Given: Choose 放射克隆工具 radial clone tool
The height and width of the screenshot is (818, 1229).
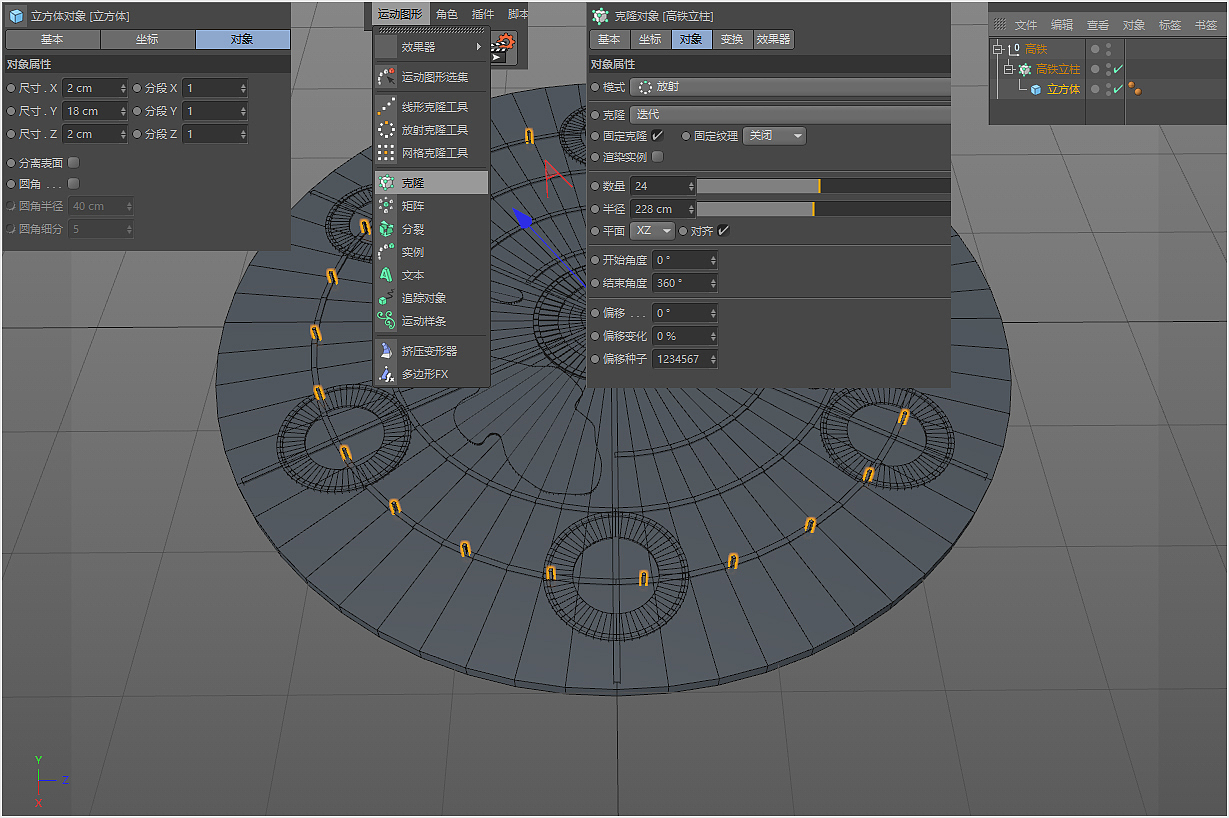Looking at the screenshot, I should (x=432, y=130).
